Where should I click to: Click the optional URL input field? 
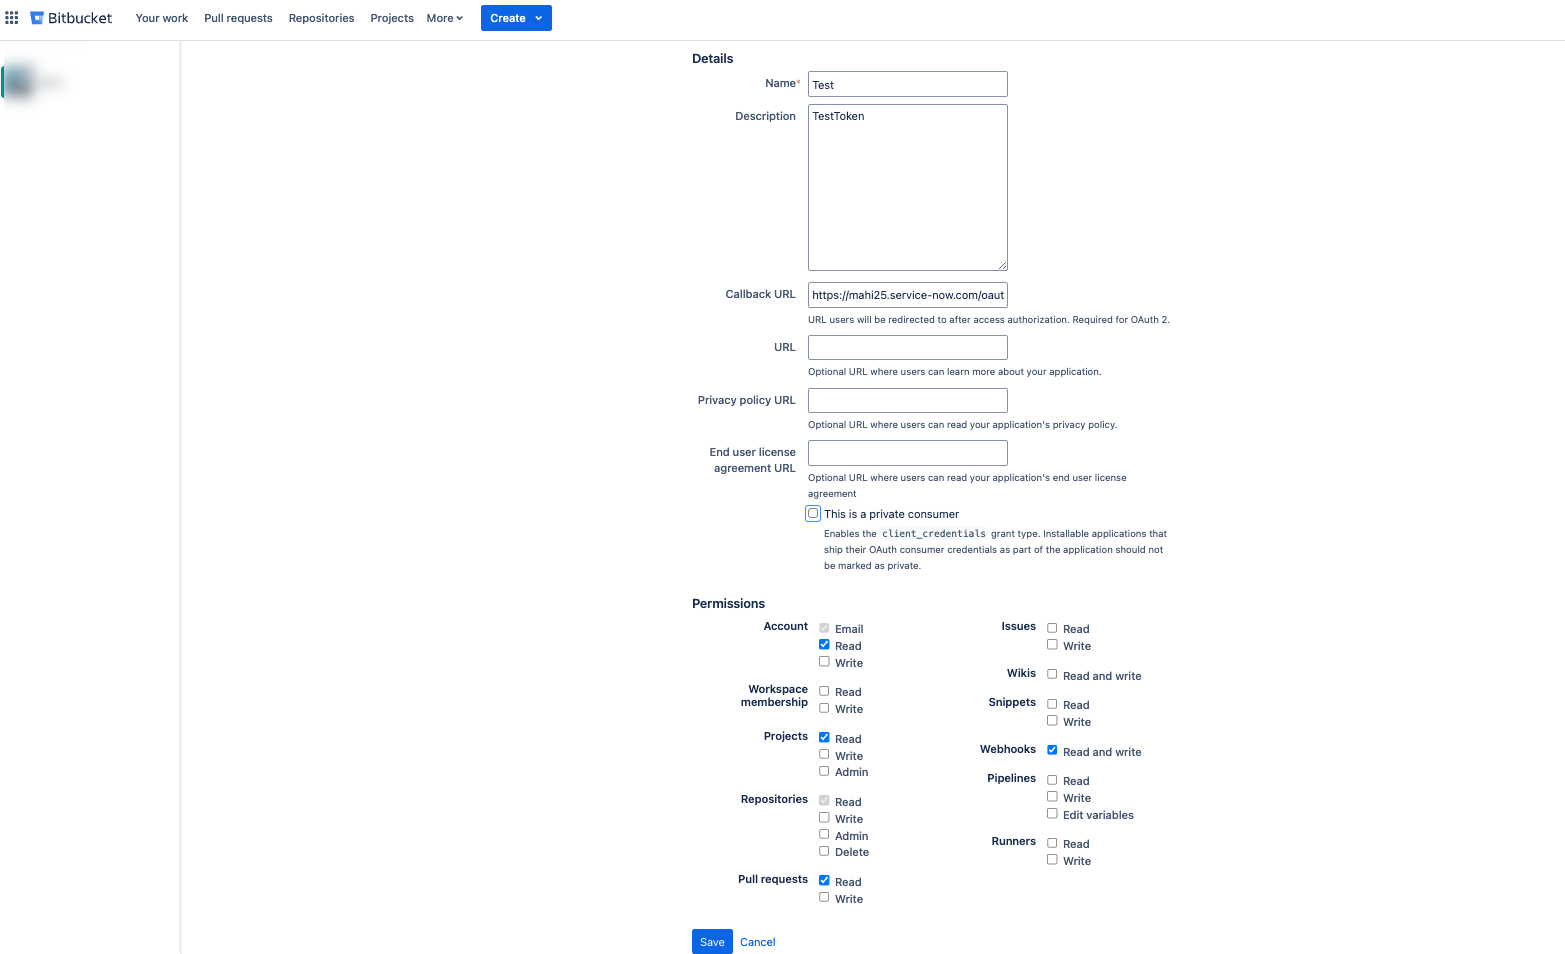coord(908,347)
